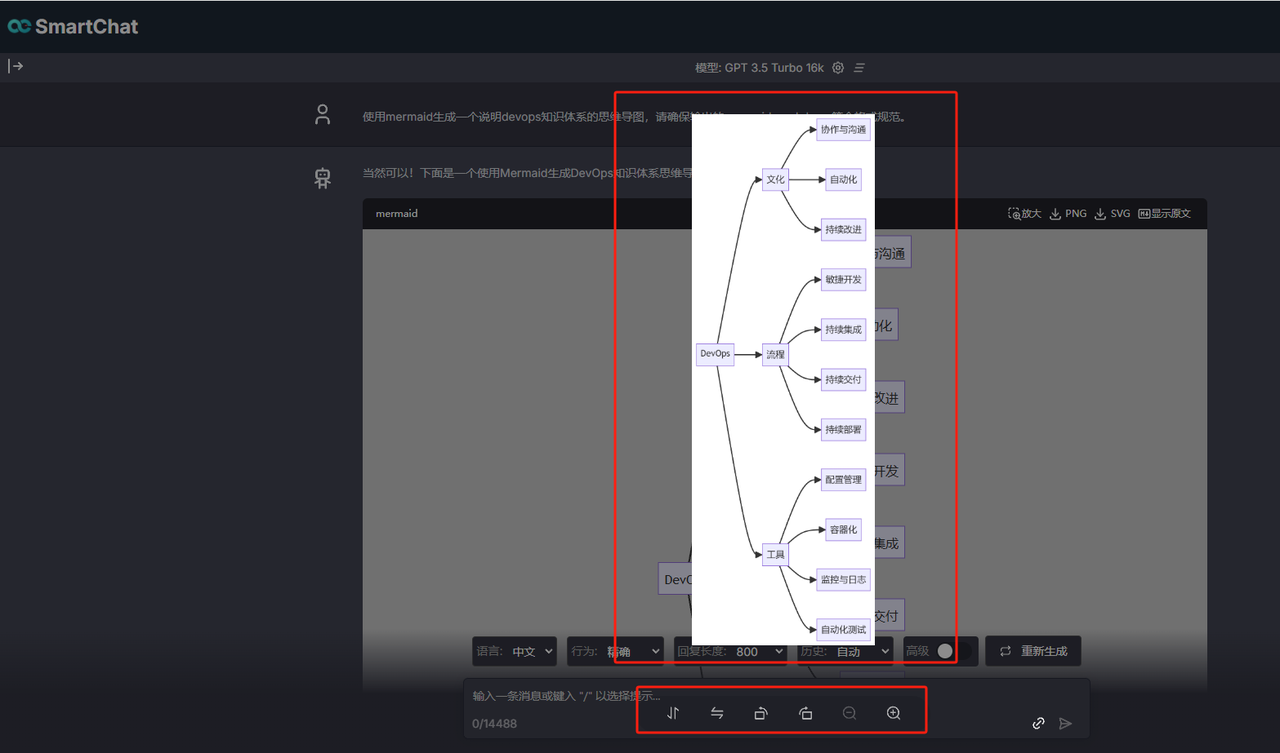Open the 历史 history dropdown

[844, 651]
